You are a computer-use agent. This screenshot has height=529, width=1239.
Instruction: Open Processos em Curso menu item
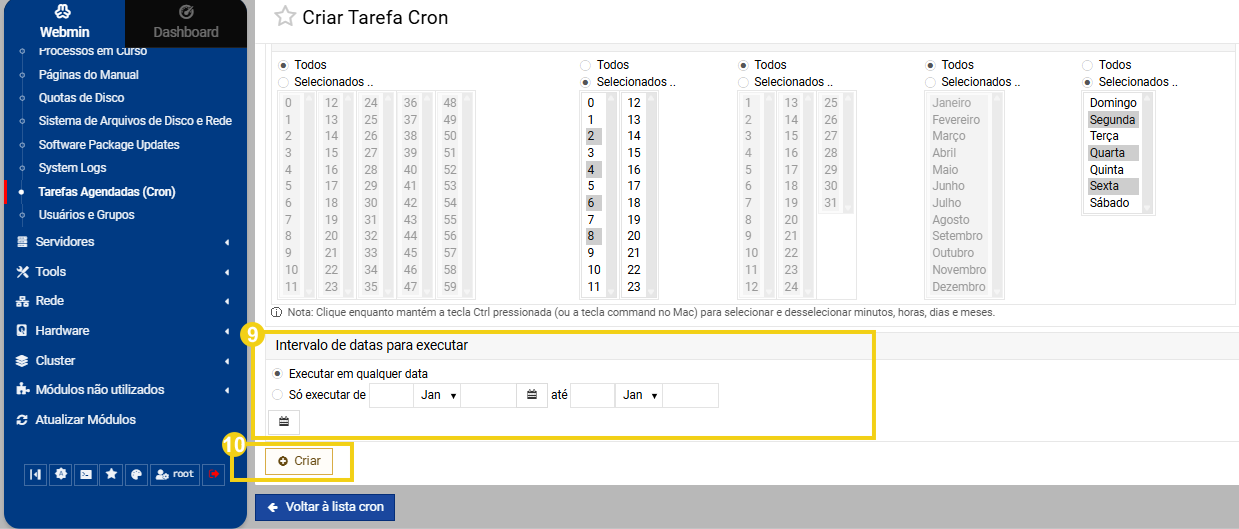[92, 51]
